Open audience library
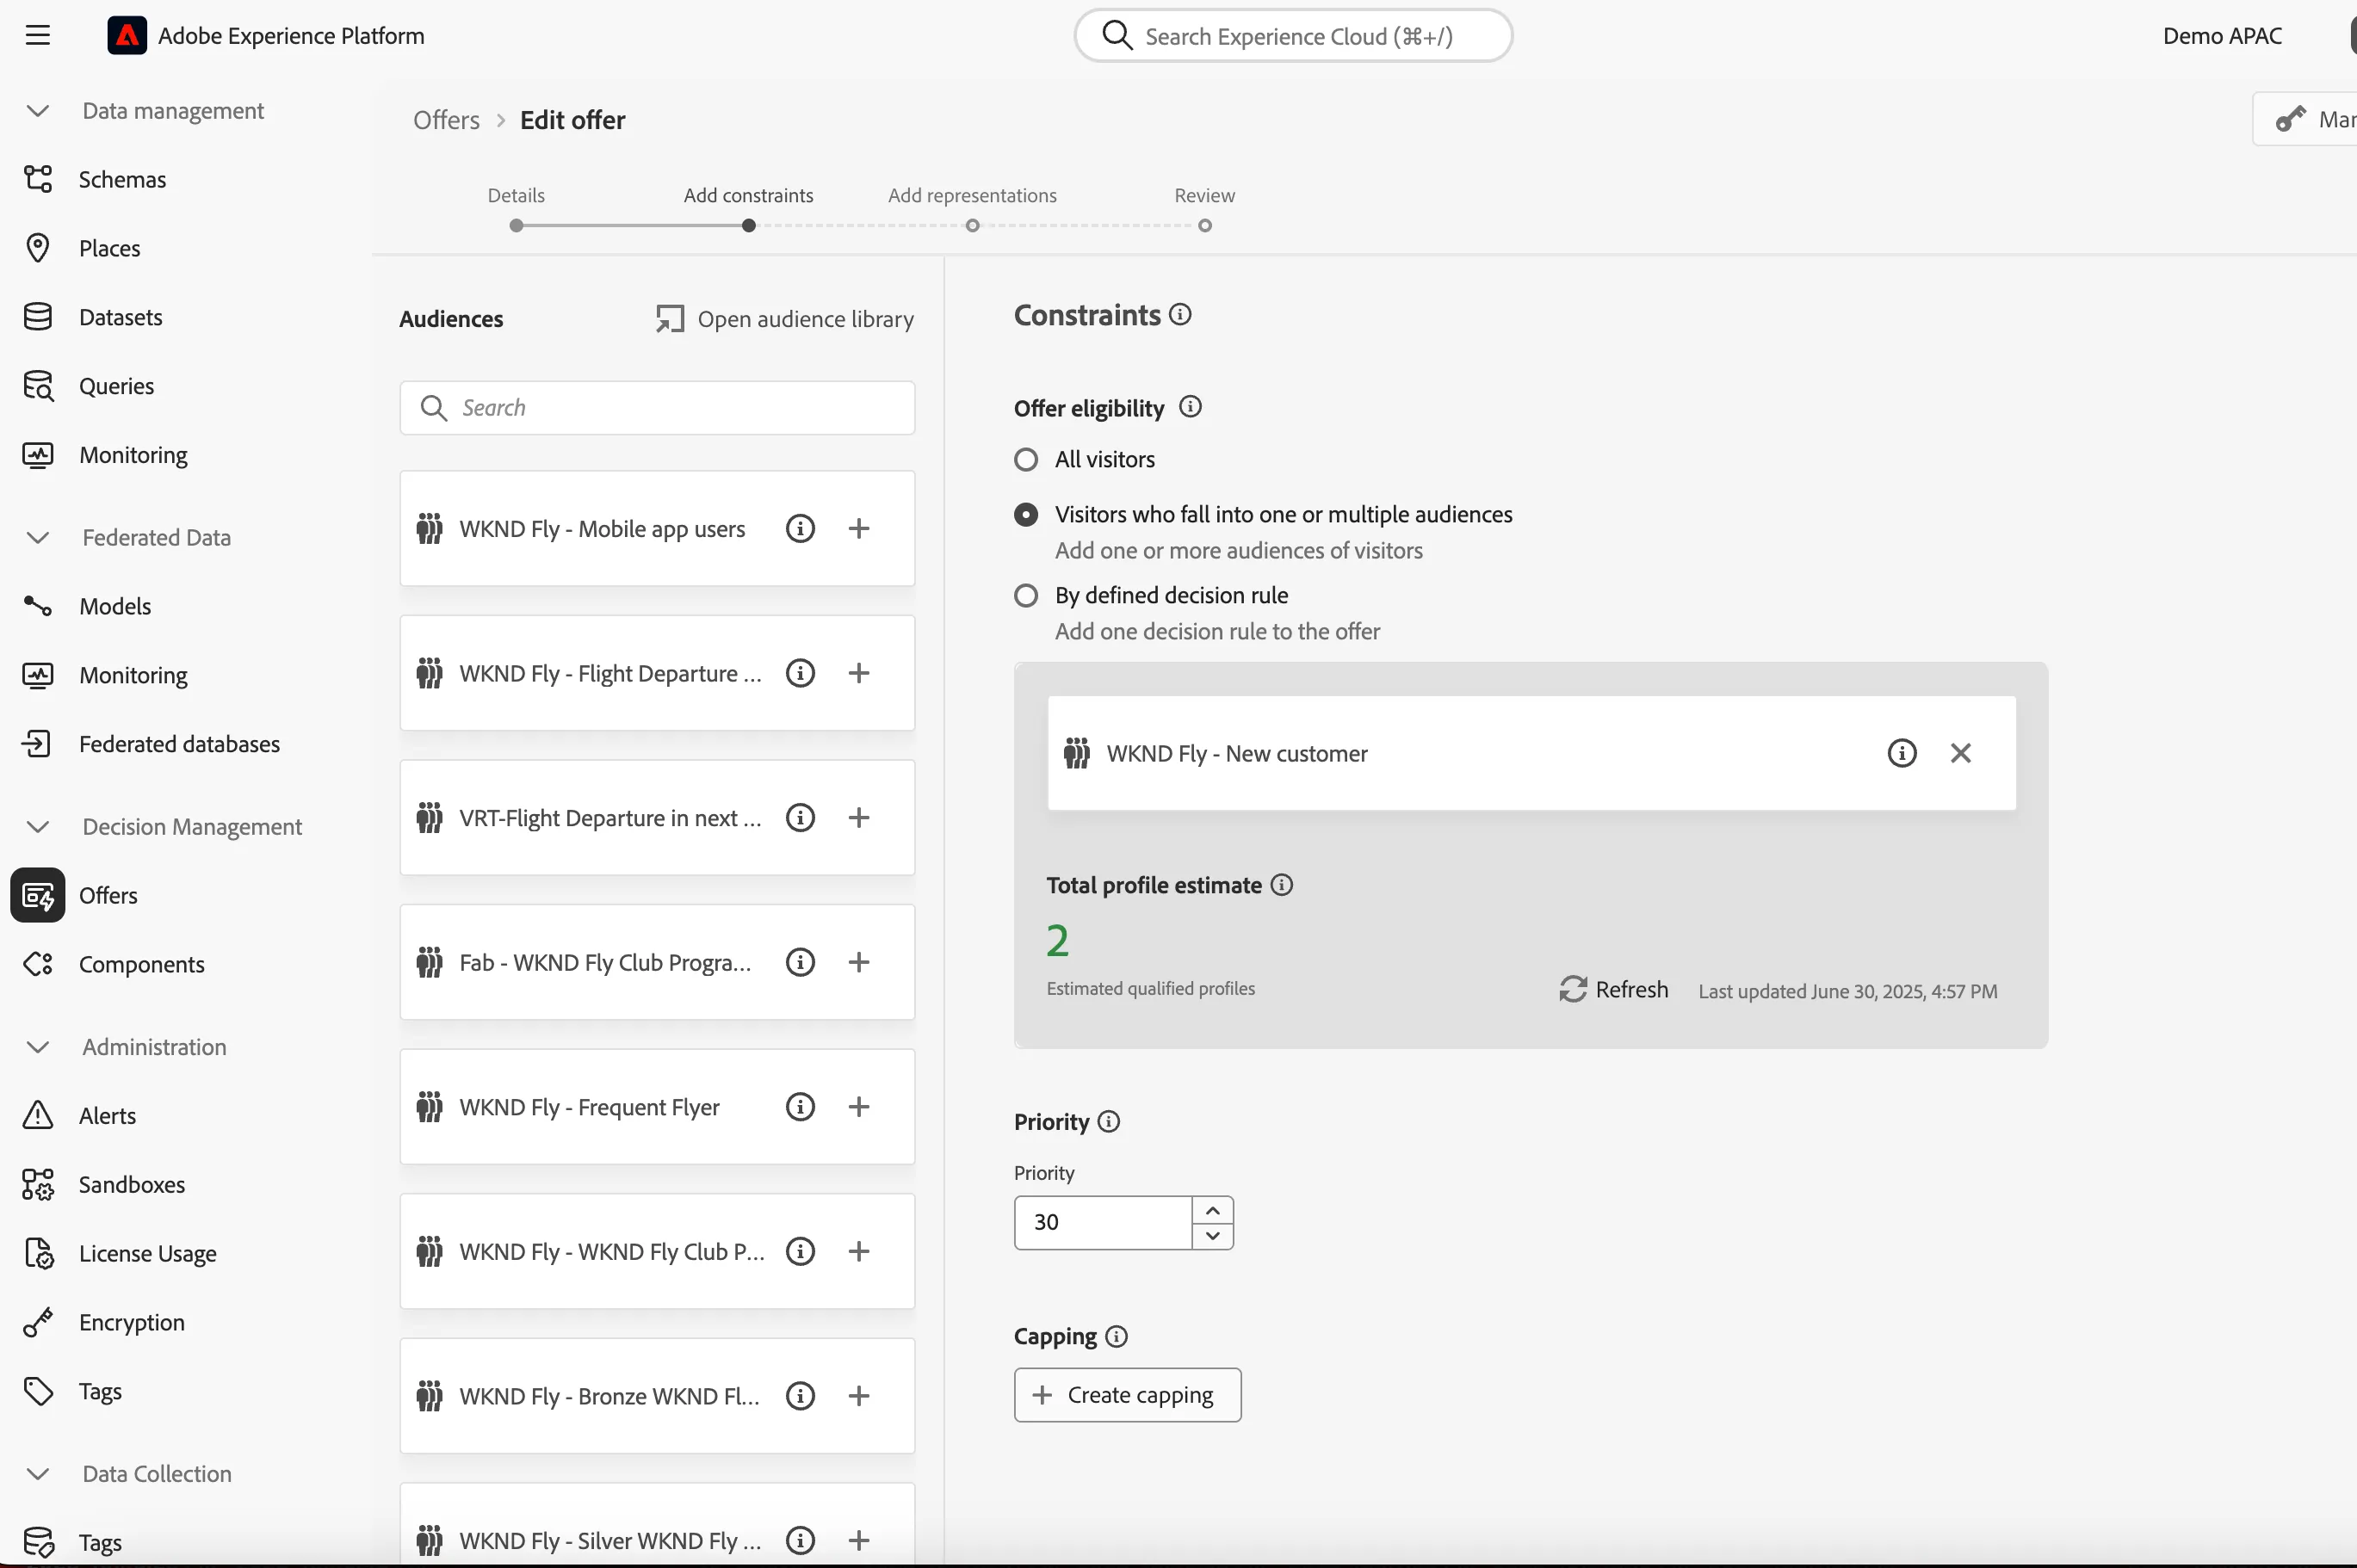The image size is (2357, 1568). click(x=785, y=319)
